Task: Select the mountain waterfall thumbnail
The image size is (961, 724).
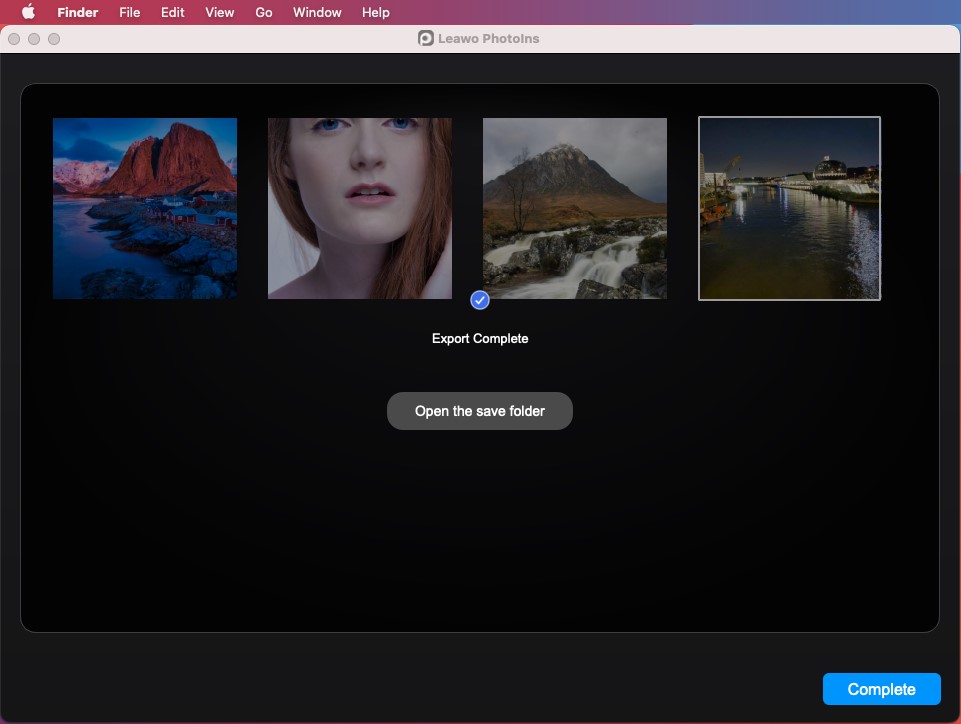Action: point(575,208)
